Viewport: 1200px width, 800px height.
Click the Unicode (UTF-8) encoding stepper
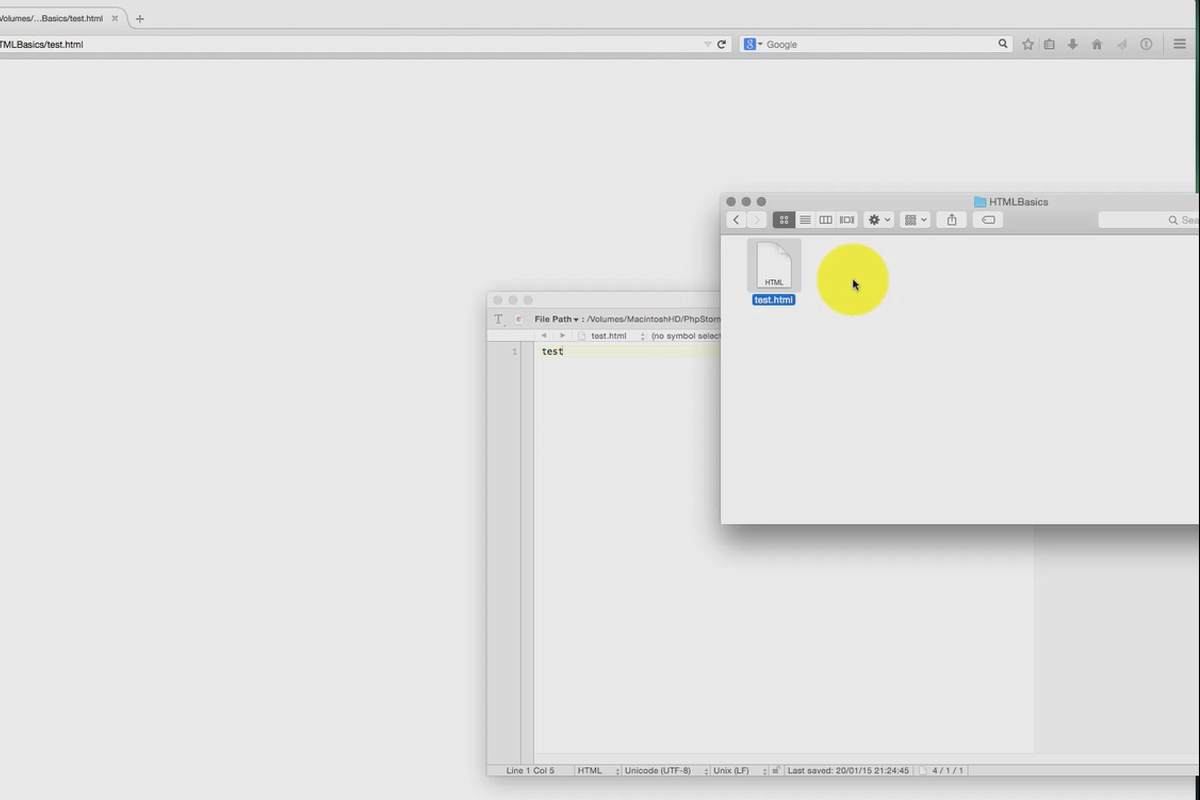pyautogui.click(x=705, y=770)
